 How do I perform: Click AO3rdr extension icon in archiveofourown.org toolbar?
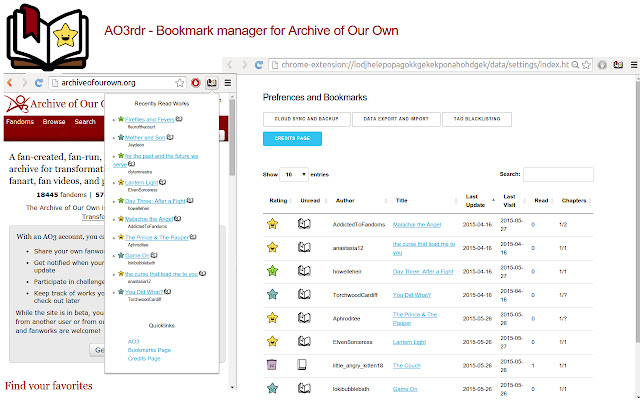[x=211, y=83]
